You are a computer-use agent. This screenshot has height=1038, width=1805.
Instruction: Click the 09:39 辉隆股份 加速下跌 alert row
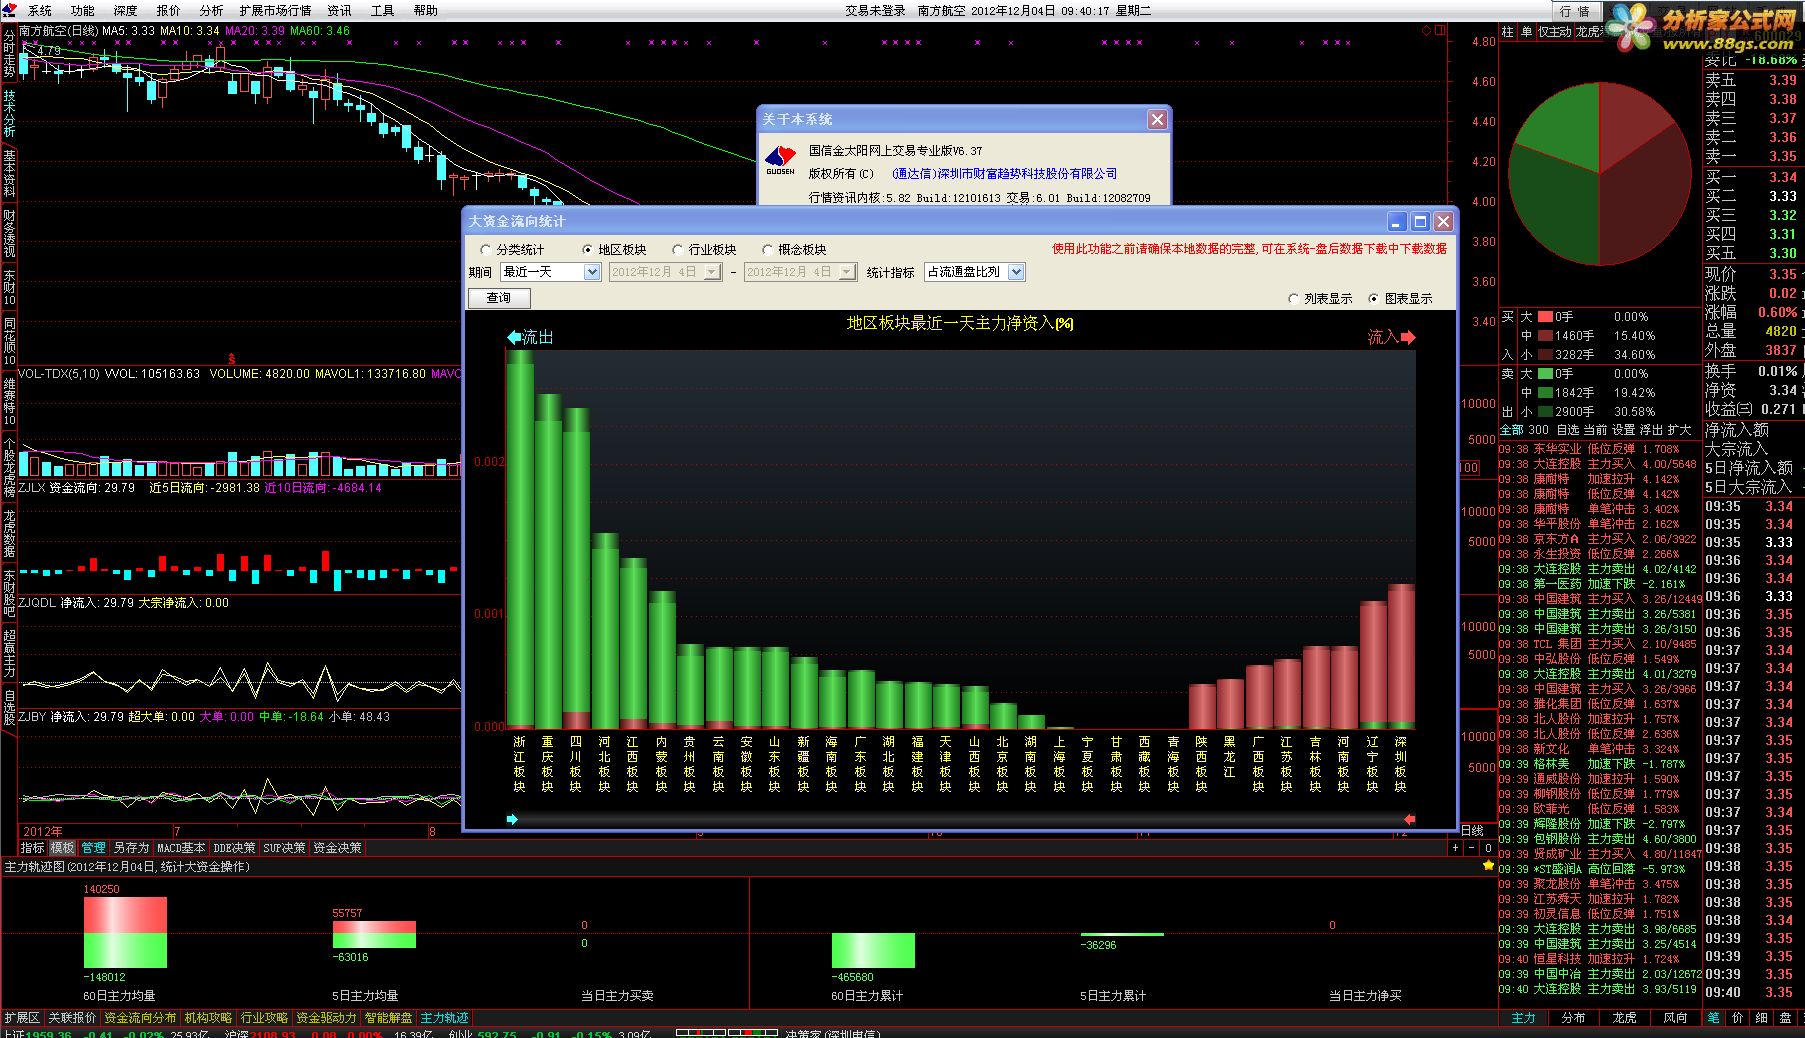coord(1598,824)
